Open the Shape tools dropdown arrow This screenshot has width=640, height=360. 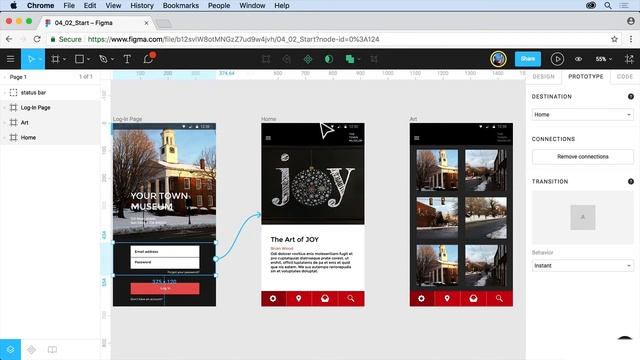[89, 60]
